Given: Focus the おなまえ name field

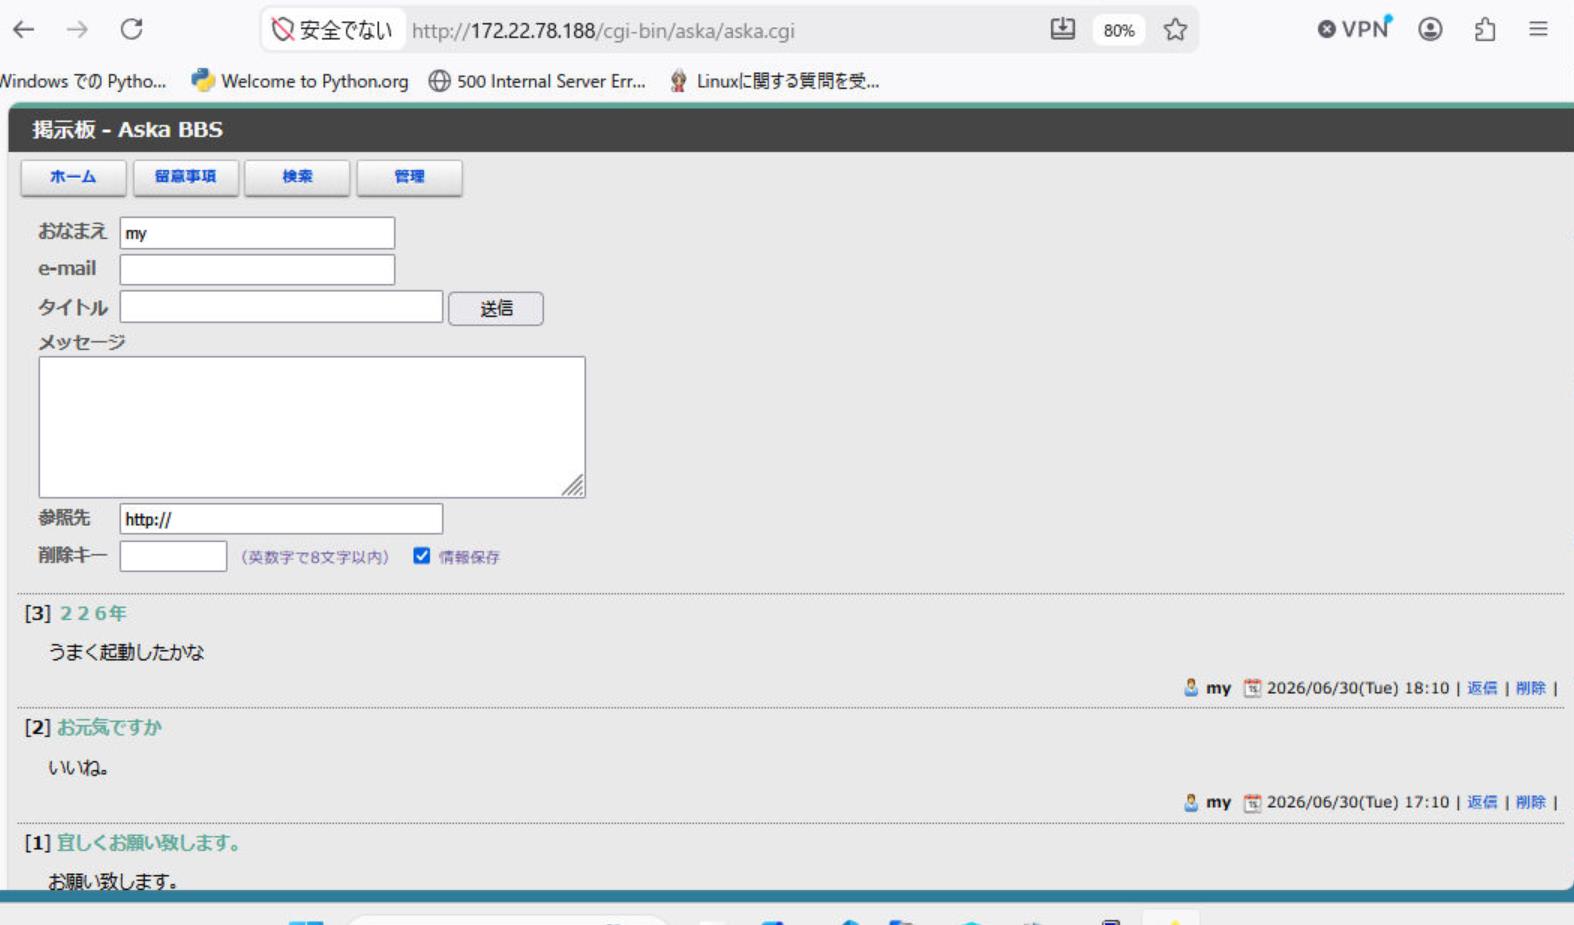Looking at the screenshot, I should [257, 233].
